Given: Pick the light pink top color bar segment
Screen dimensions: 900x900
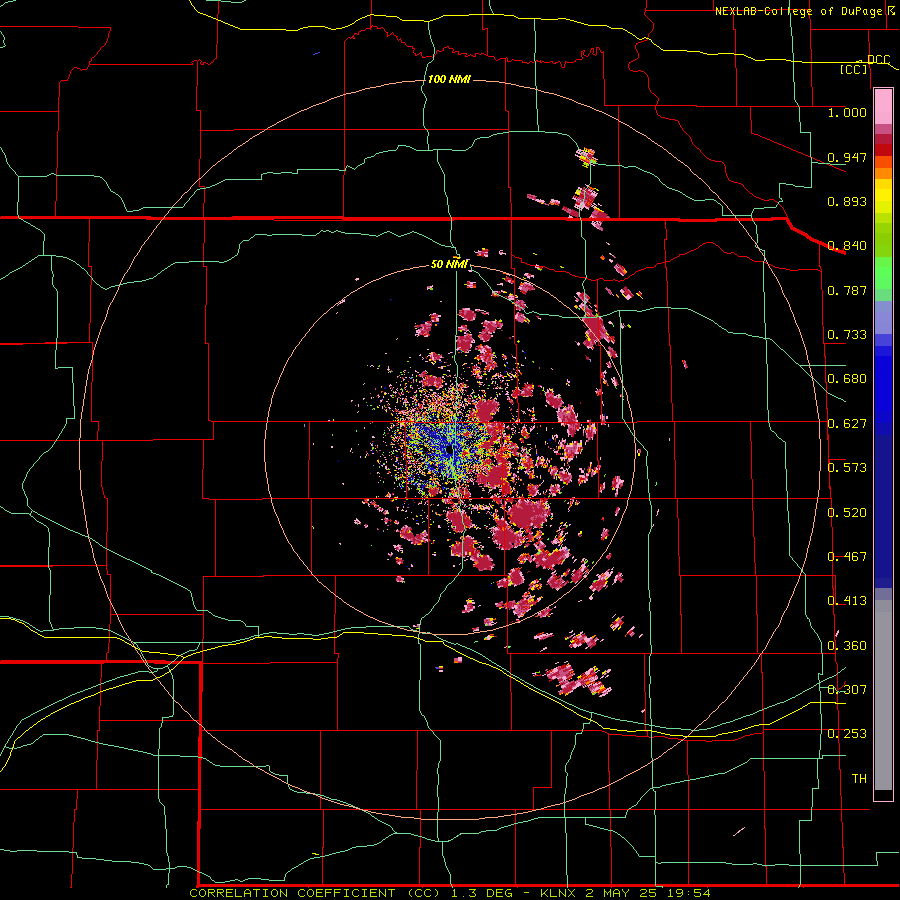Looking at the screenshot, I should 883,106.
